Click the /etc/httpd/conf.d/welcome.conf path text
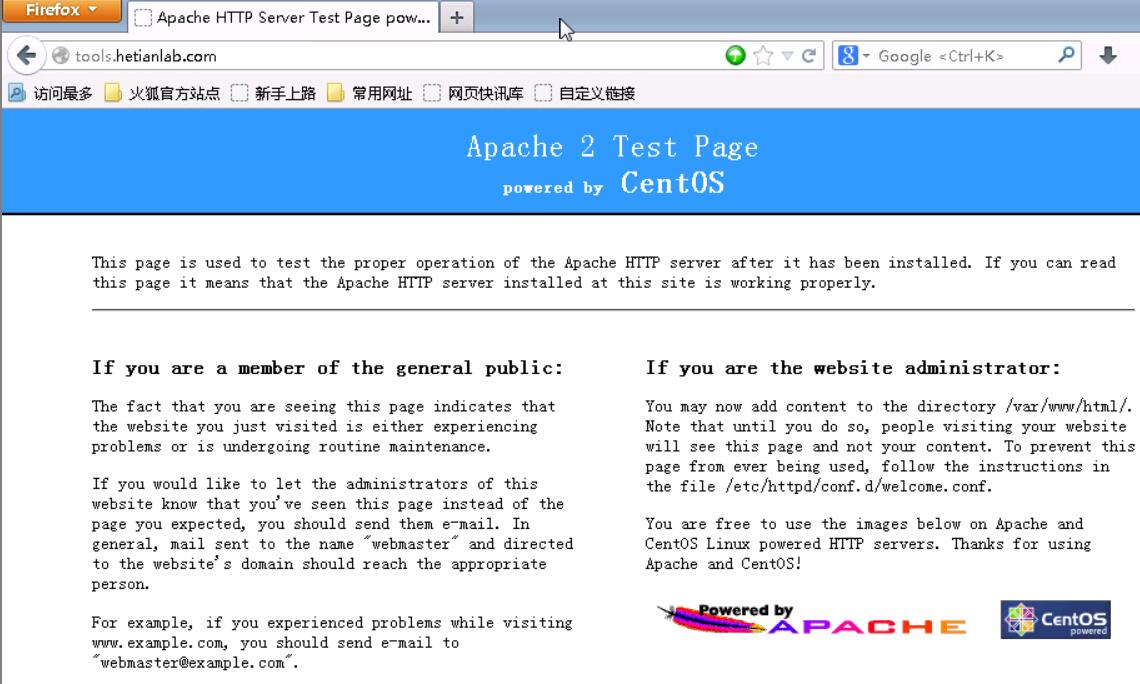The width and height of the screenshot is (1140, 684). click(x=858, y=486)
